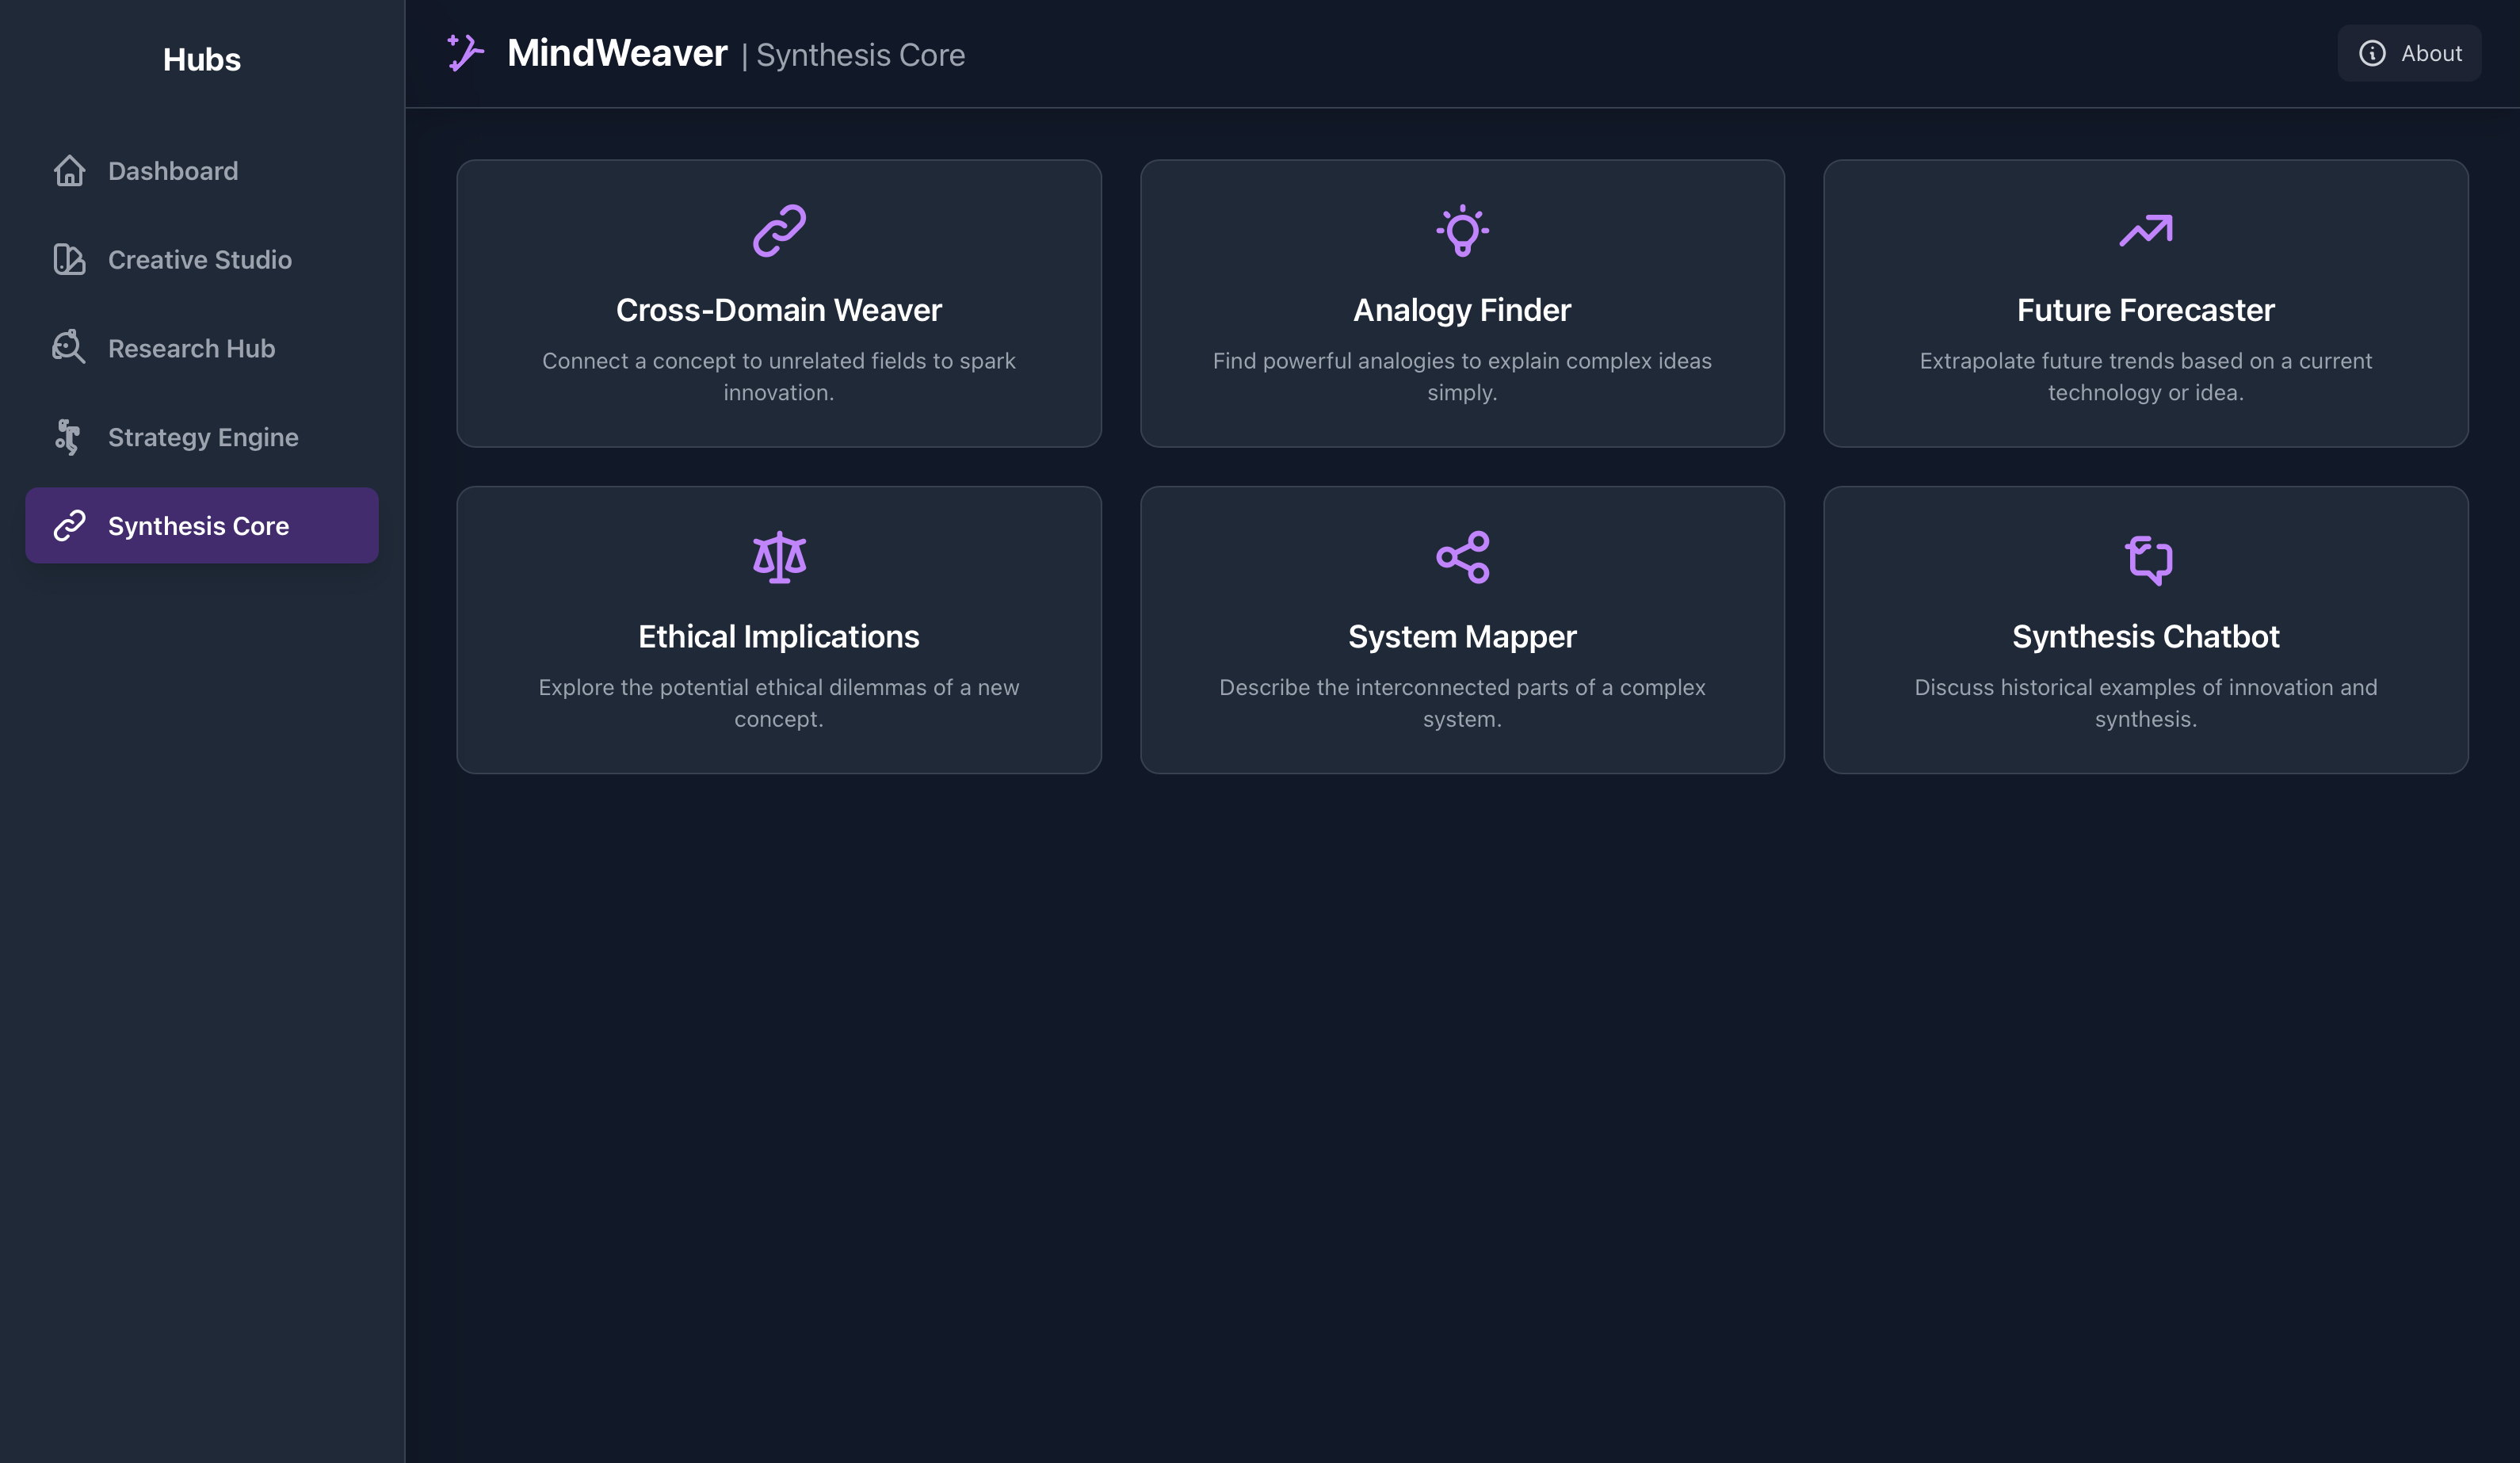This screenshot has width=2520, height=1463.
Task: Select the System Mapper share icon
Action: [x=1462, y=557]
